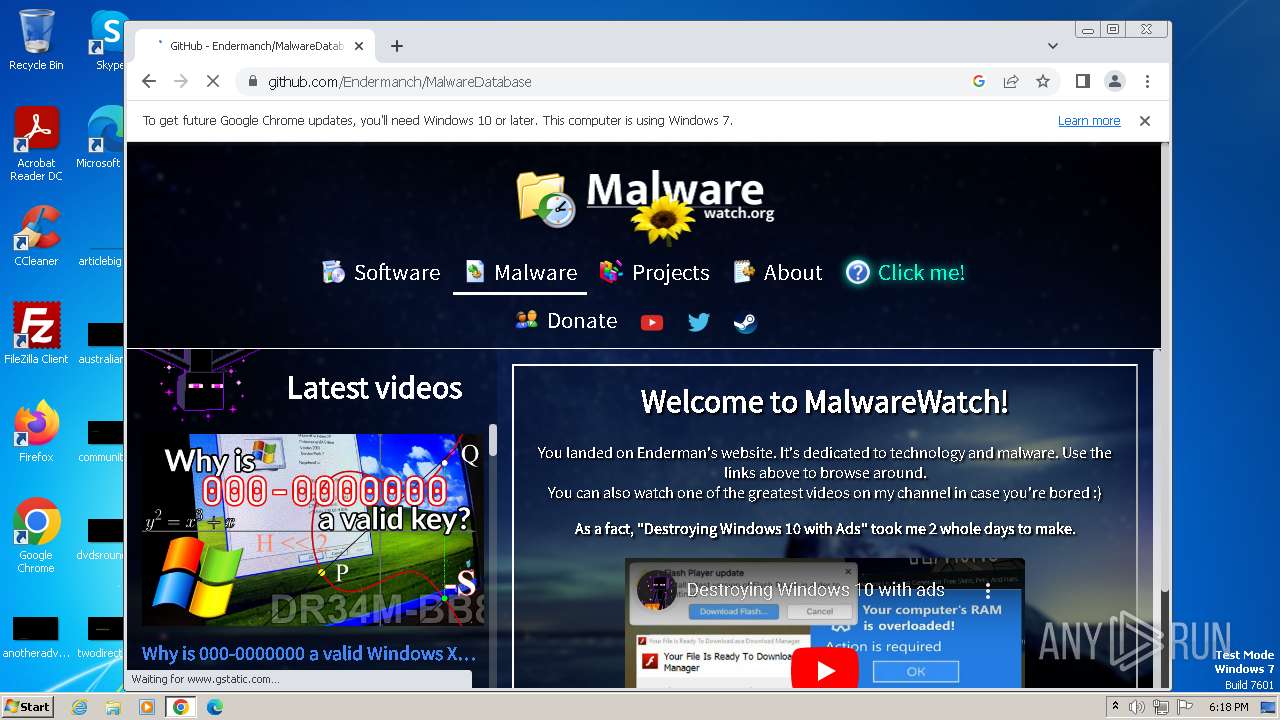Share this page using the share icon
Screen dimensions: 1280x720
[x=1011, y=82]
